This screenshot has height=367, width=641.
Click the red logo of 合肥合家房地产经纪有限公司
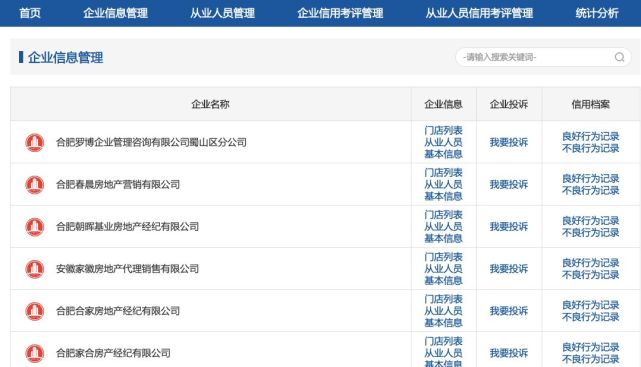pyautogui.click(x=35, y=311)
